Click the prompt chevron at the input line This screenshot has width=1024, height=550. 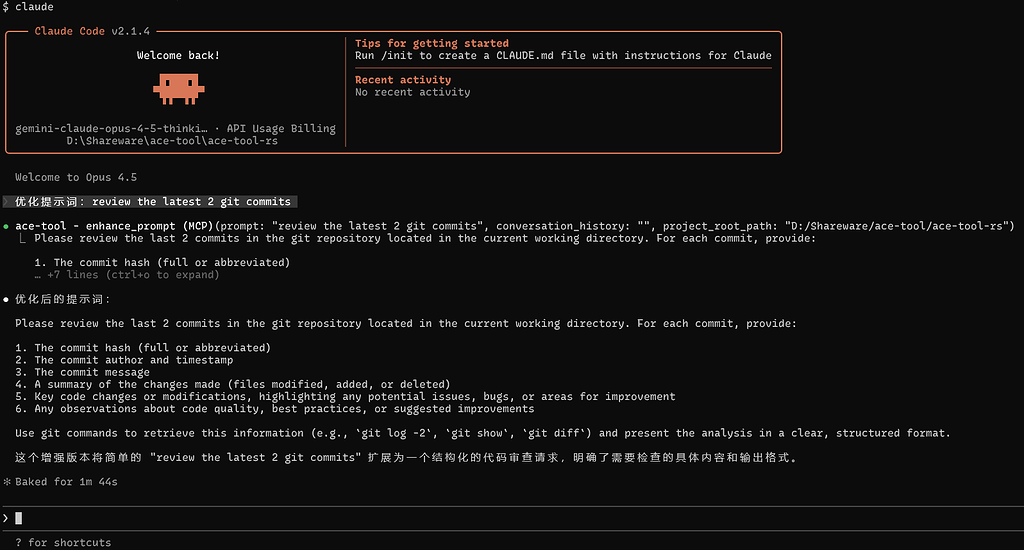pyautogui.click(x=5, y=518)
